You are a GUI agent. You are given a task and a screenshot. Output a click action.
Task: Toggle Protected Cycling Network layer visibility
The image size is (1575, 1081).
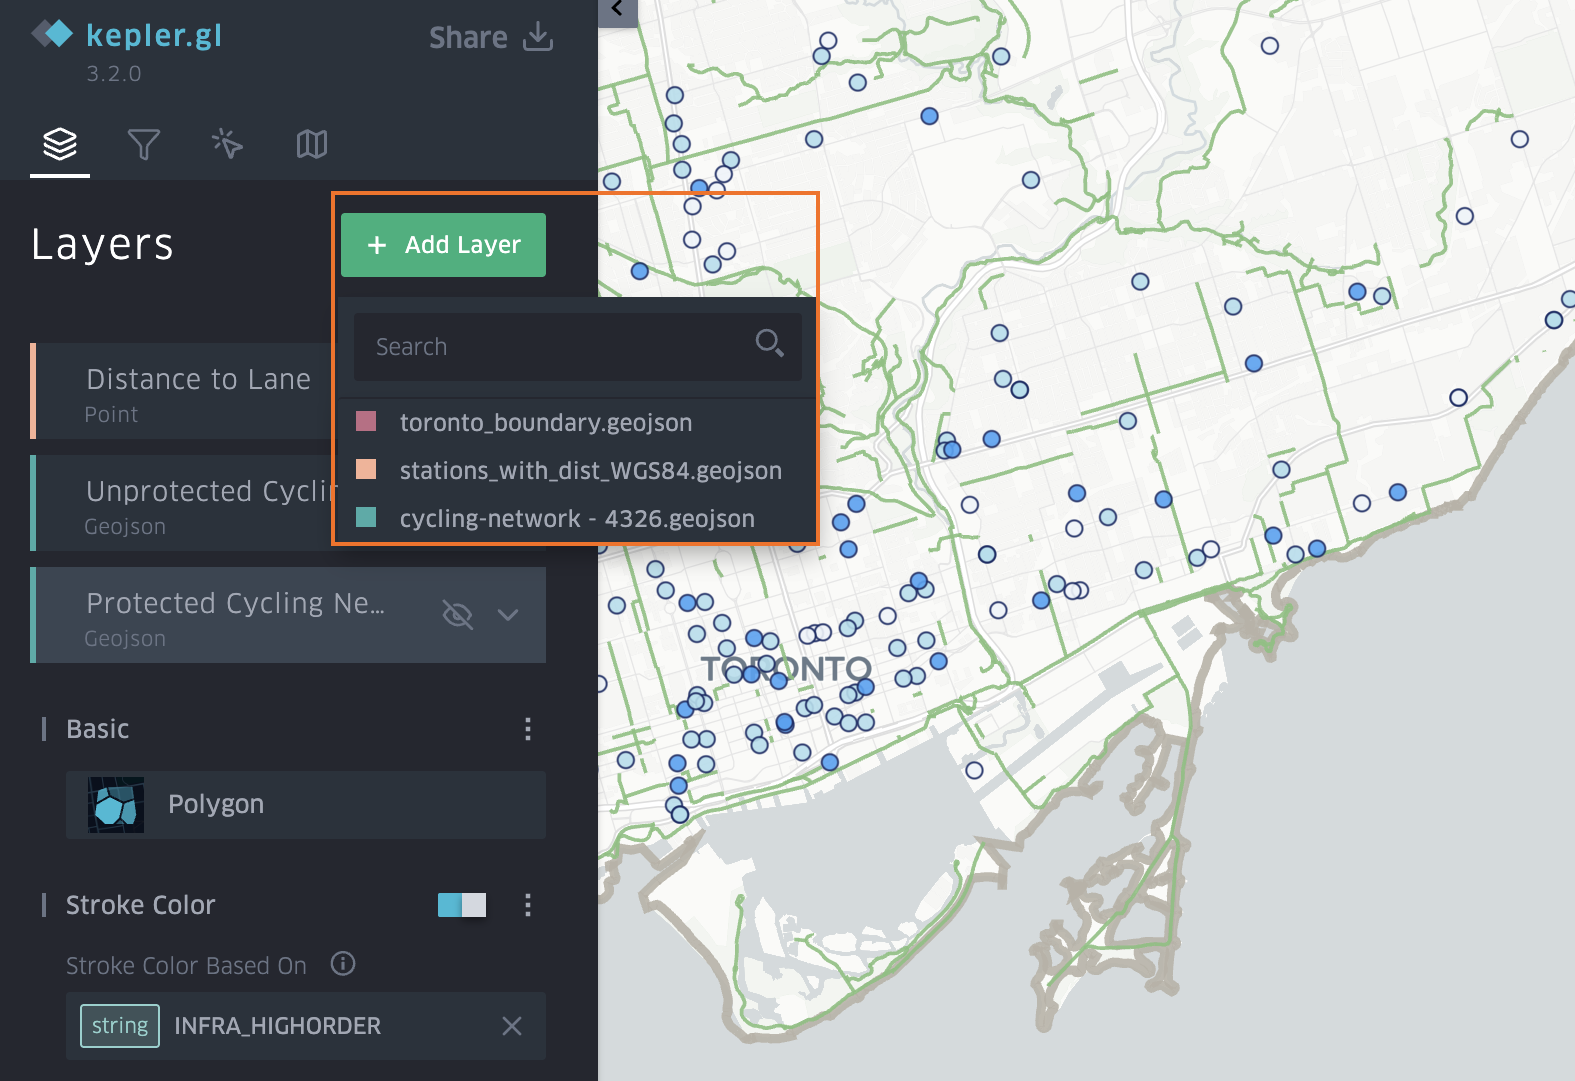tap(457, 615)
